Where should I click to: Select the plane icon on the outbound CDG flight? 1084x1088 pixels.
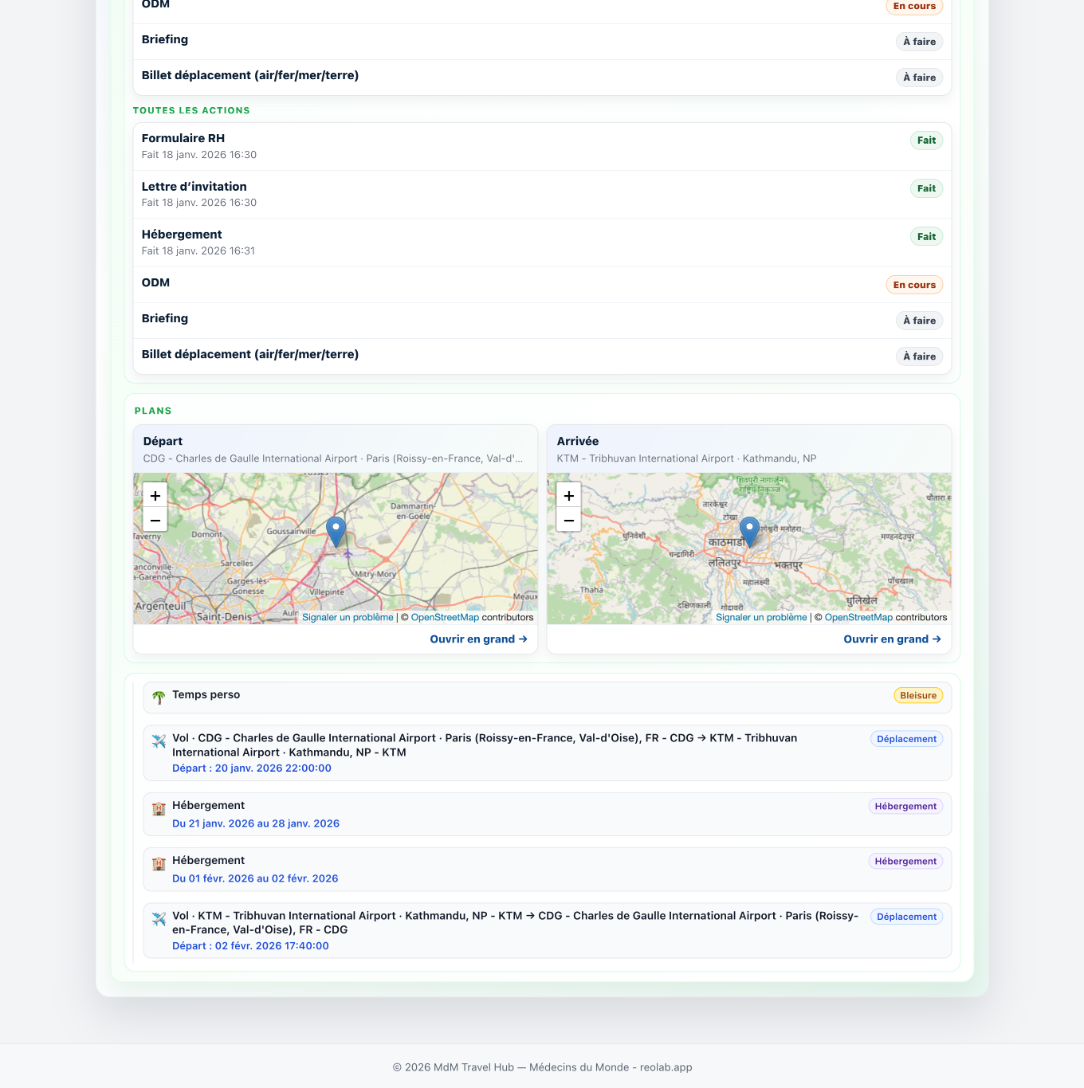click(158, 740)
